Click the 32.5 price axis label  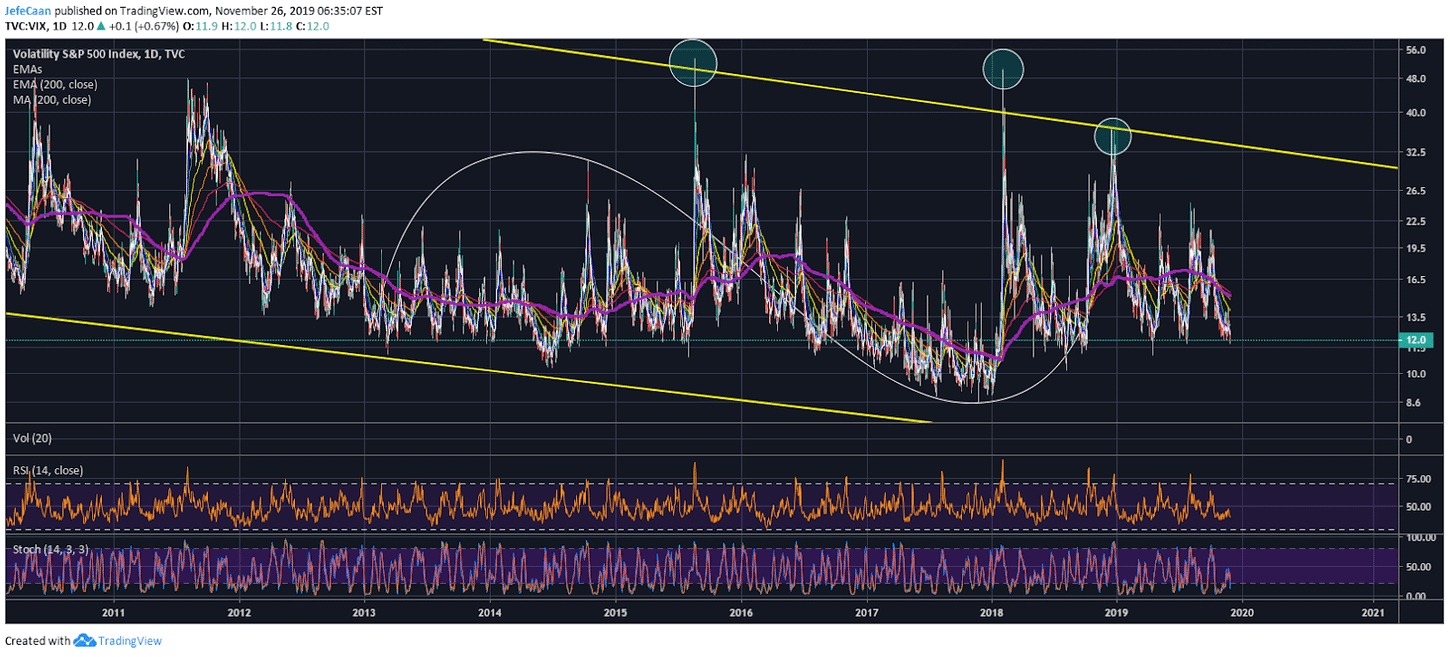(x=1415, y=153)
